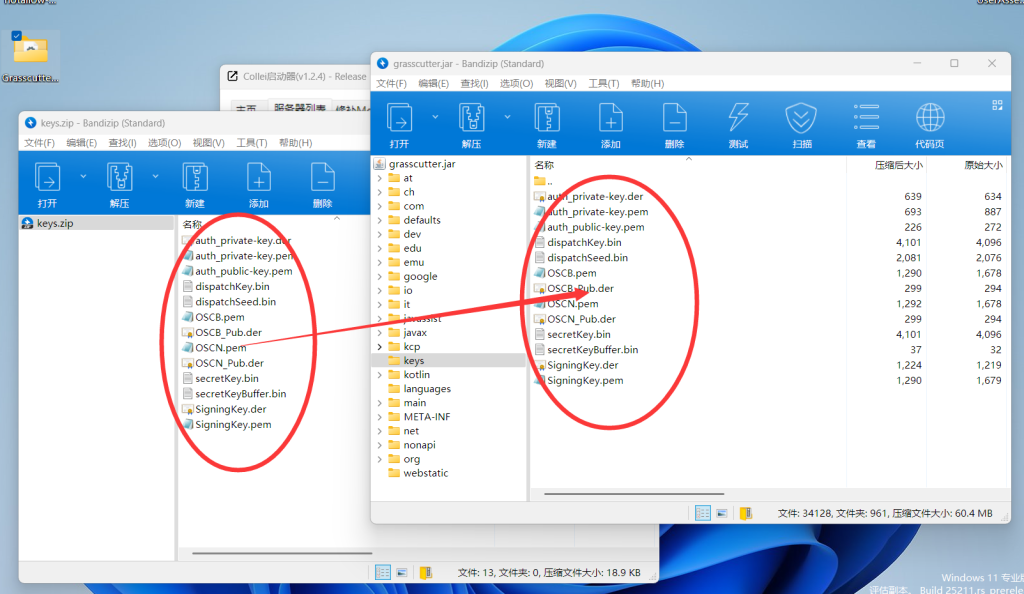Viewport: 1024px width, 594px height.
Task: Open 文件(F) menu in grasscutter.jar window
Action: (391, 84)
